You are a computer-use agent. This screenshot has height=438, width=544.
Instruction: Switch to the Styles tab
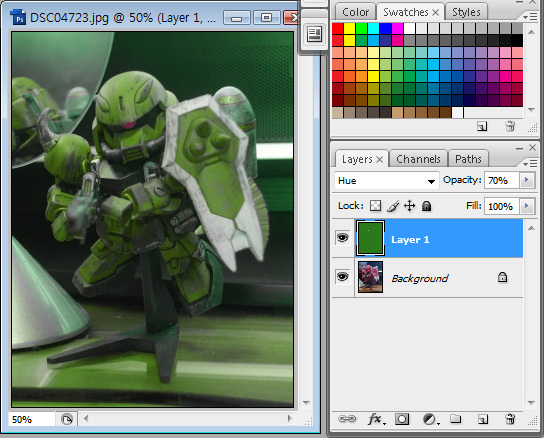coord(466,12)
